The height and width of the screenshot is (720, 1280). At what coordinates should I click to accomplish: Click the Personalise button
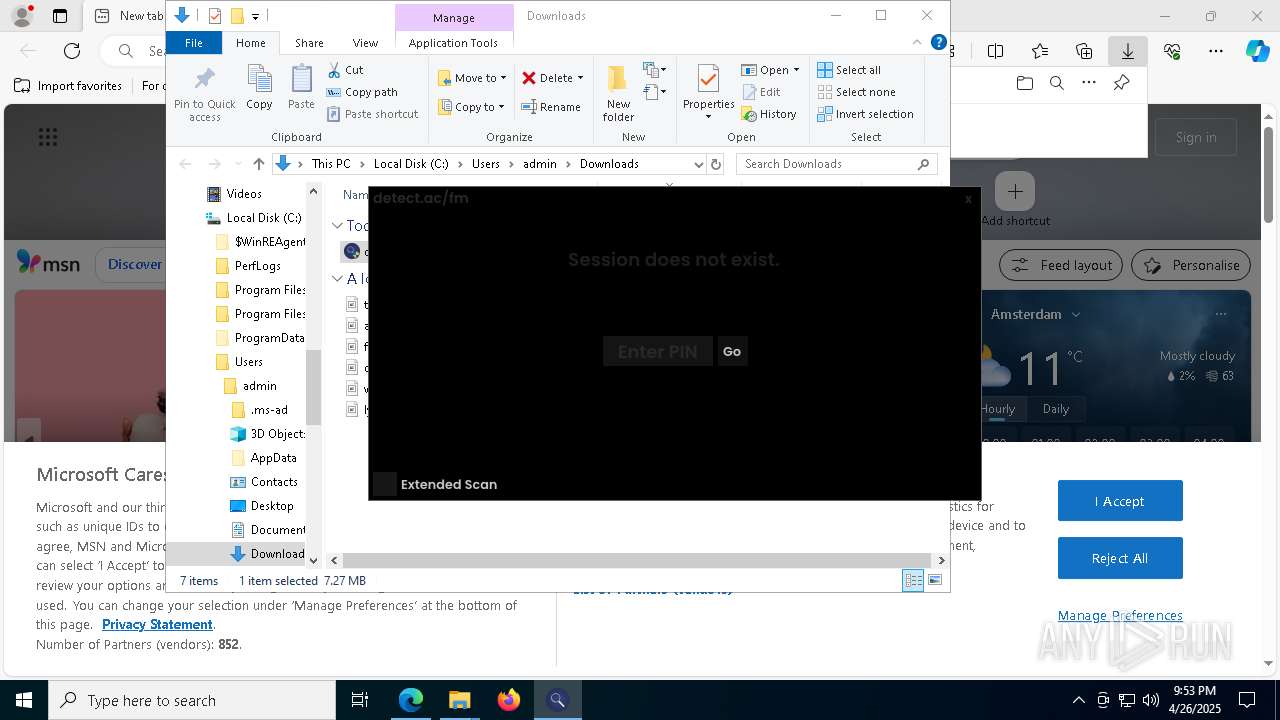[1191, 265]
